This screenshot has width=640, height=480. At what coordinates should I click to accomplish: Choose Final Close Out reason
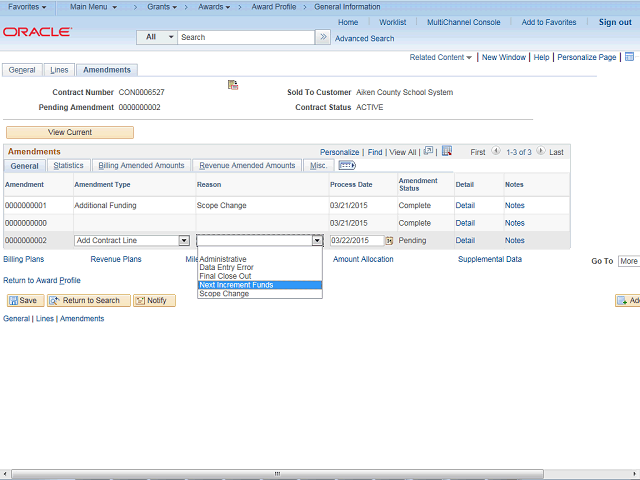pyautogui.click(x=260, y=276)
